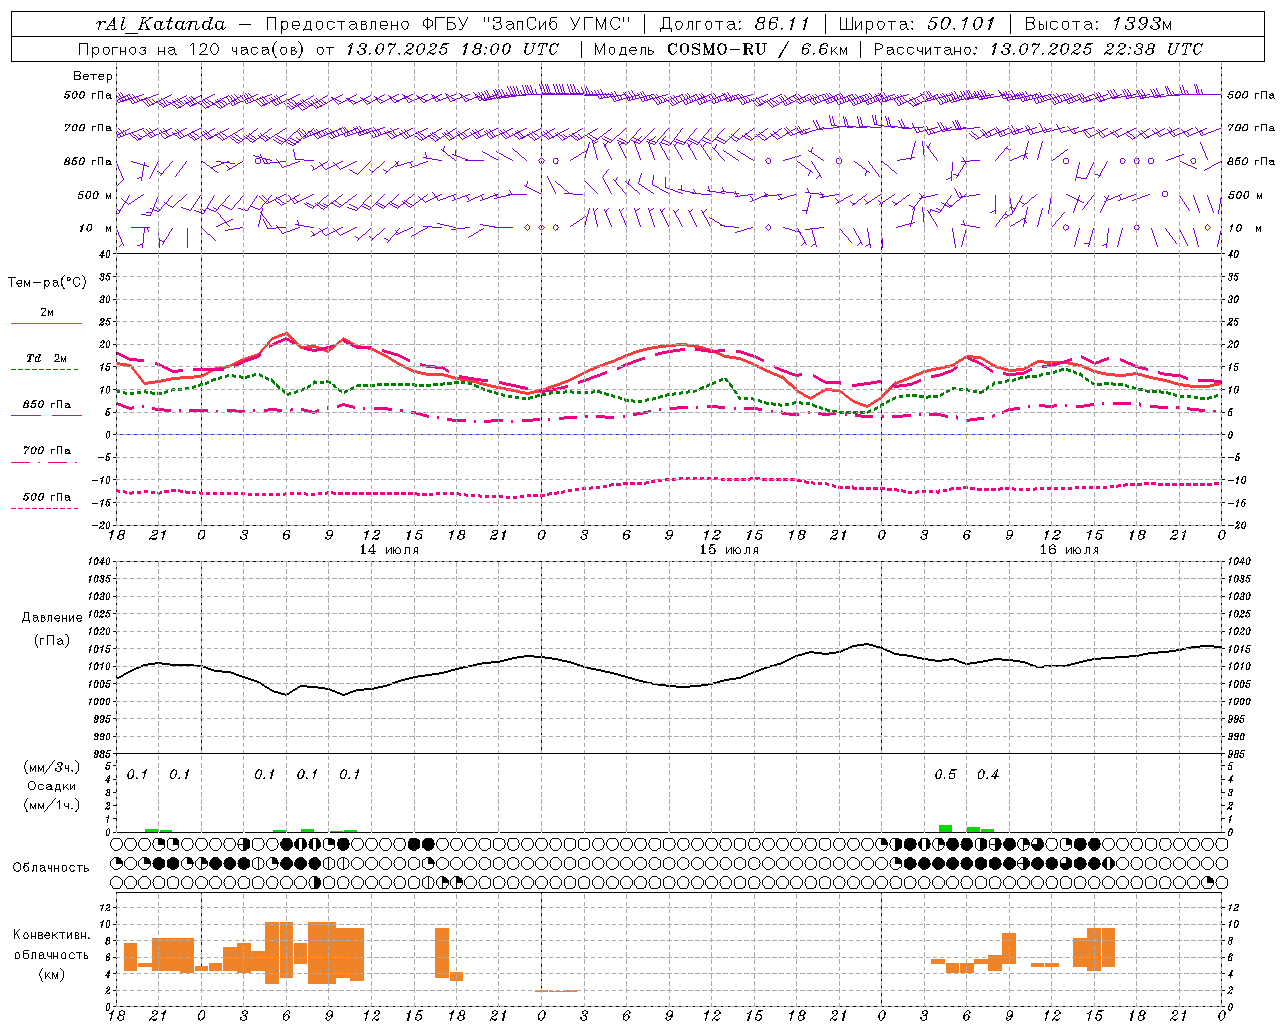
Task: Click the 14 июля date label
Action: click(x=390, y=550)
